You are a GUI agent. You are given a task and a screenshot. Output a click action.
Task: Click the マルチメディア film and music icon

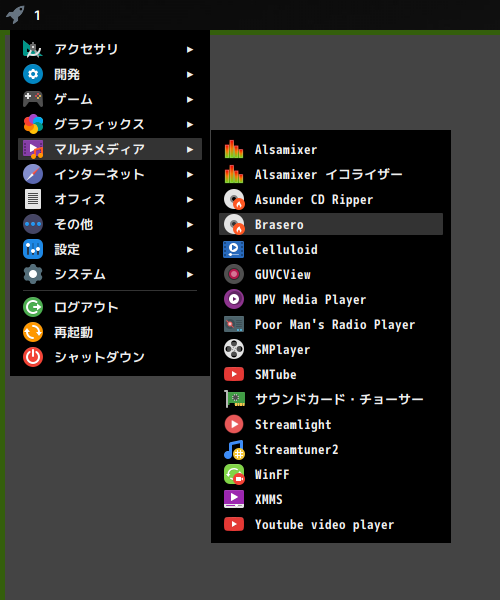[33, 149]
